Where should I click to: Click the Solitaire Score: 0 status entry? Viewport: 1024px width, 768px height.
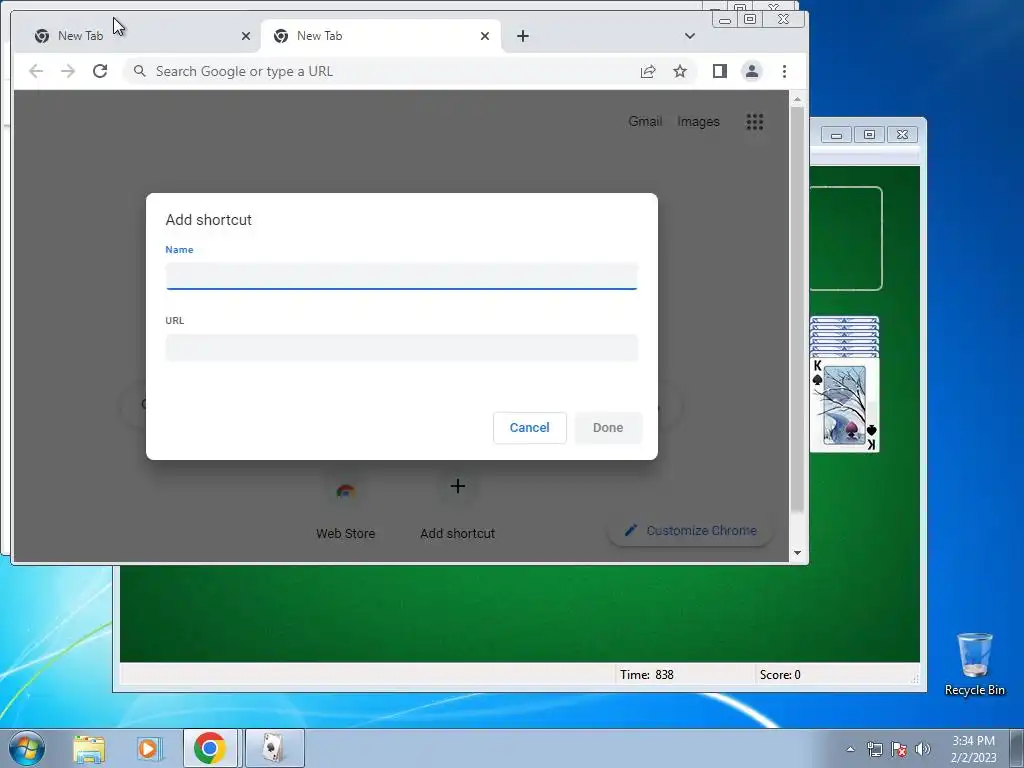[780, 675]
